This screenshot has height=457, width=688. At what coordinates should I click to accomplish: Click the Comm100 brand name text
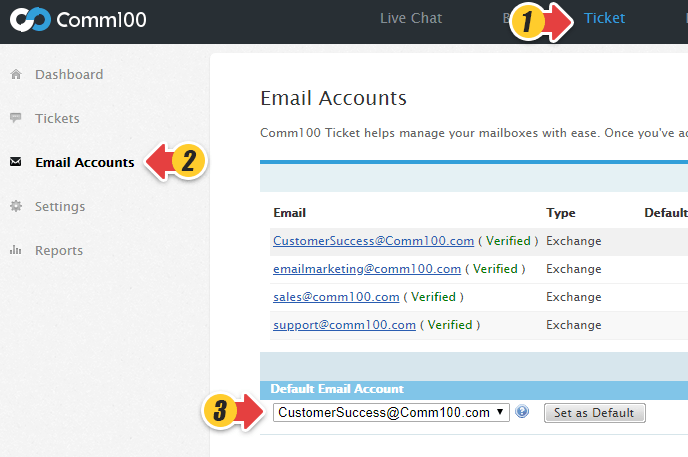pos(103,19)
